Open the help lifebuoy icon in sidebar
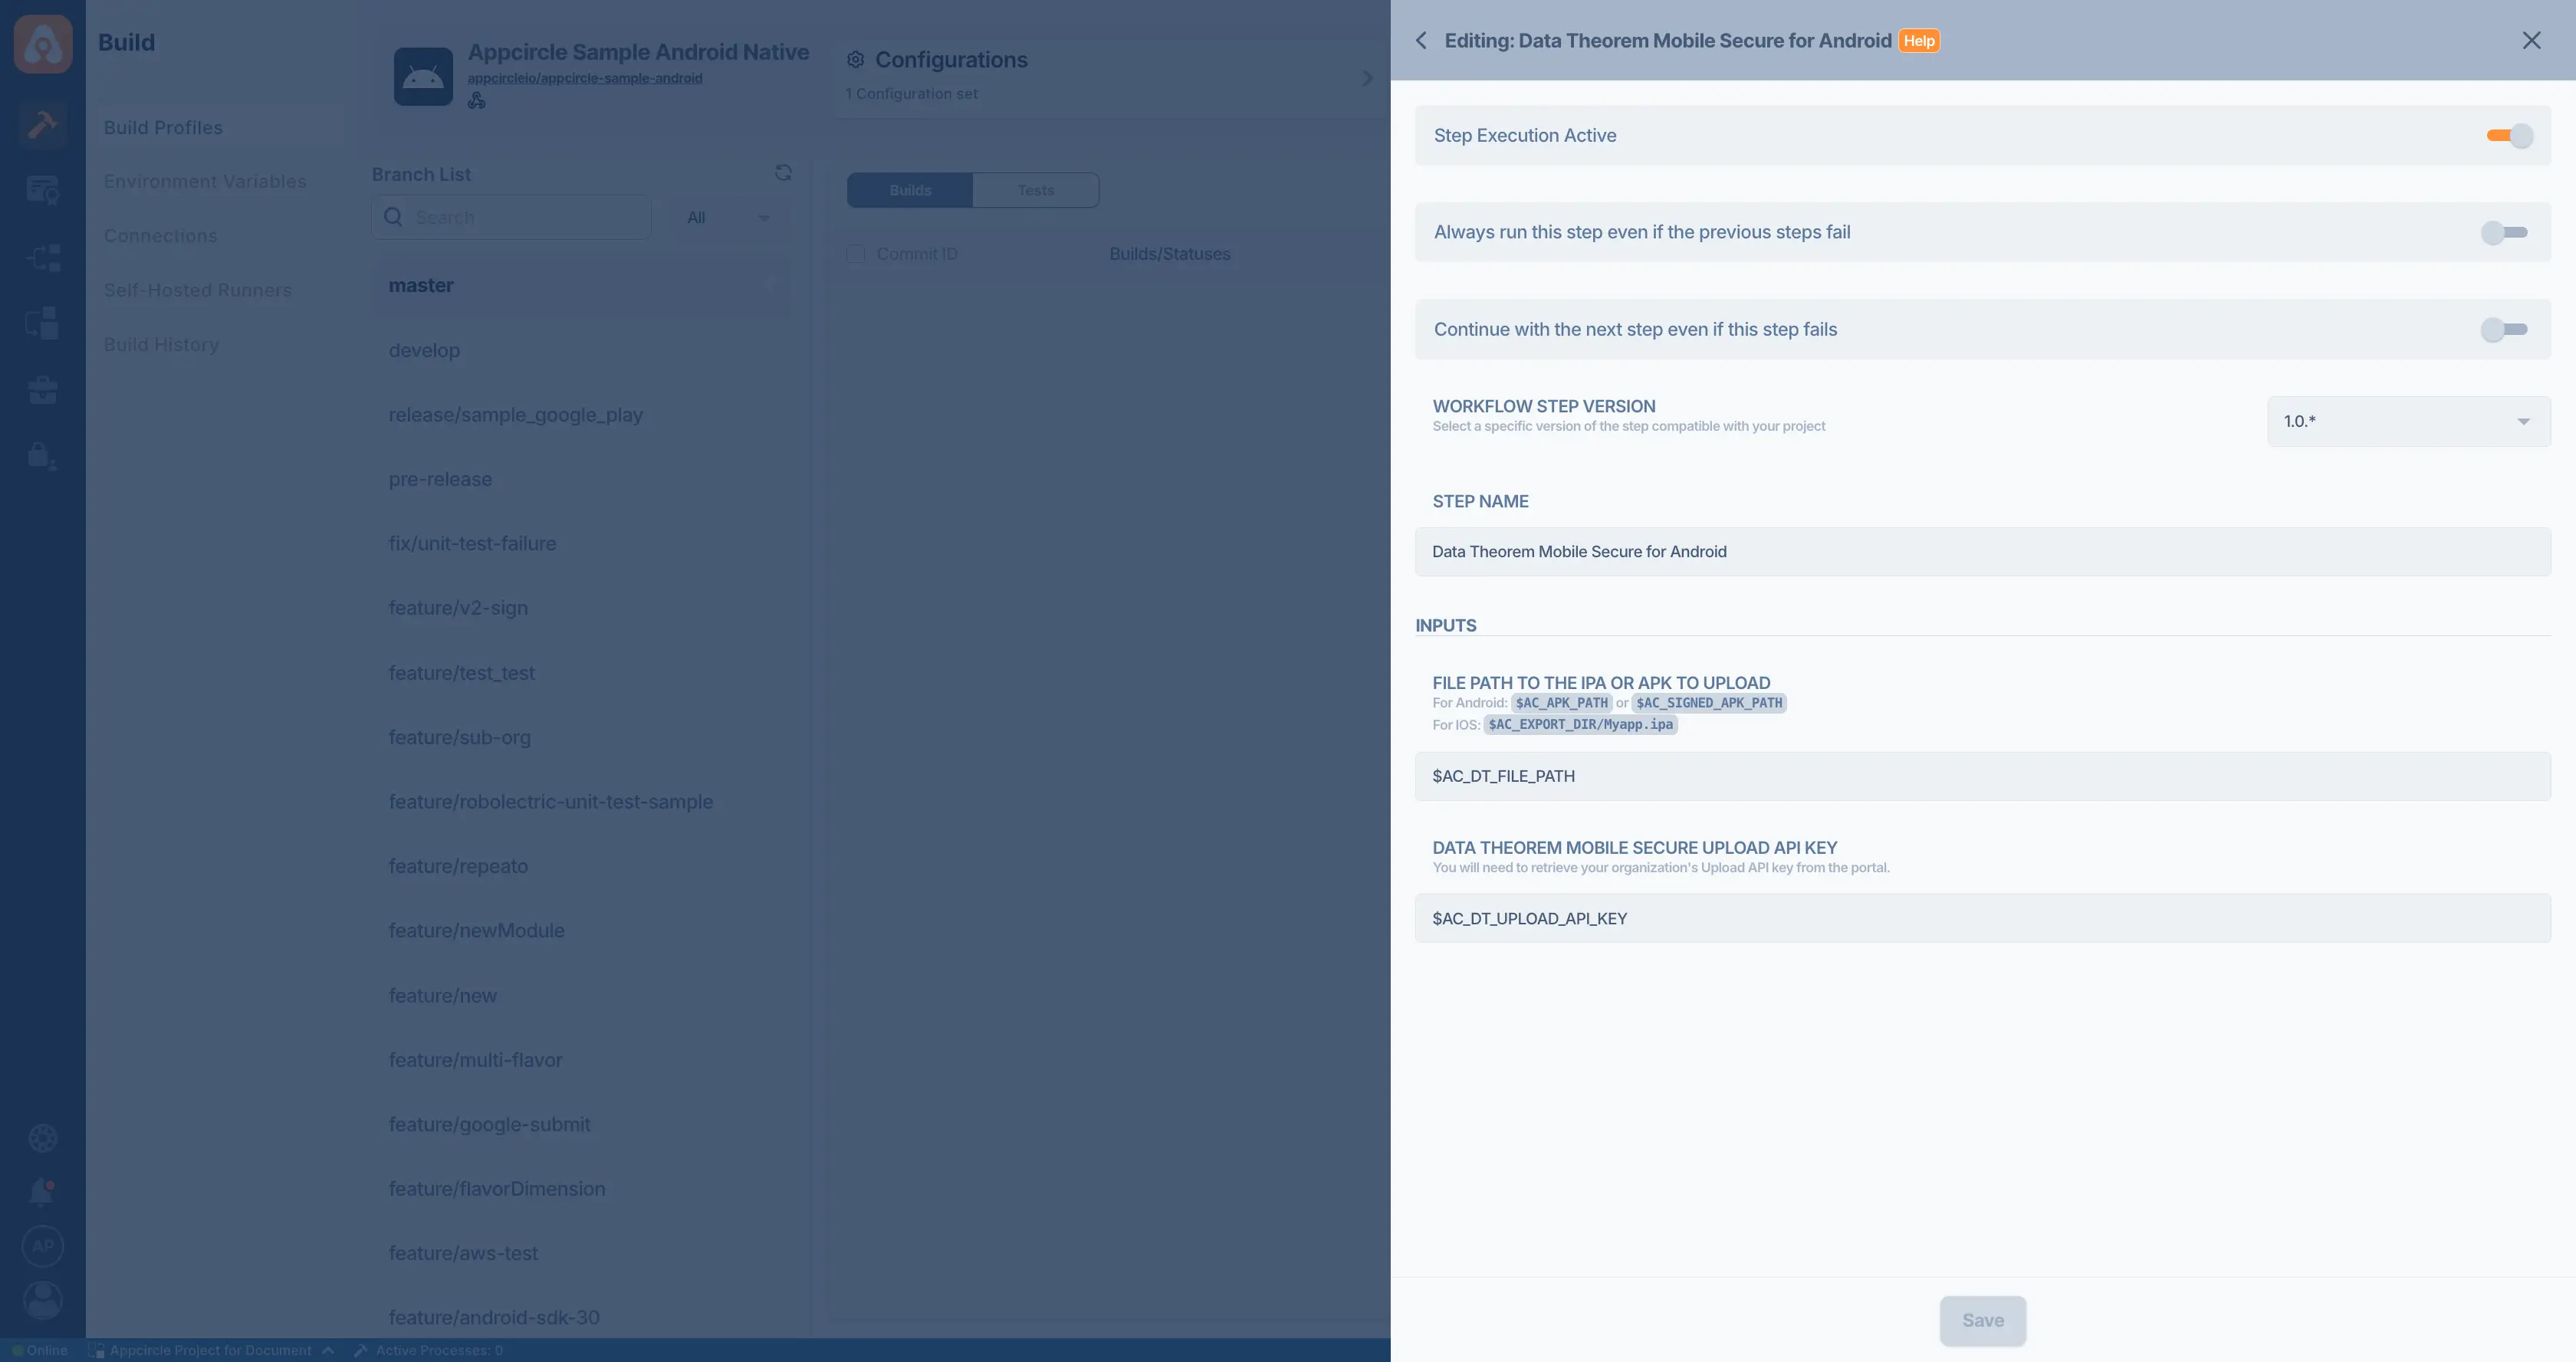 coord(43,1138)
